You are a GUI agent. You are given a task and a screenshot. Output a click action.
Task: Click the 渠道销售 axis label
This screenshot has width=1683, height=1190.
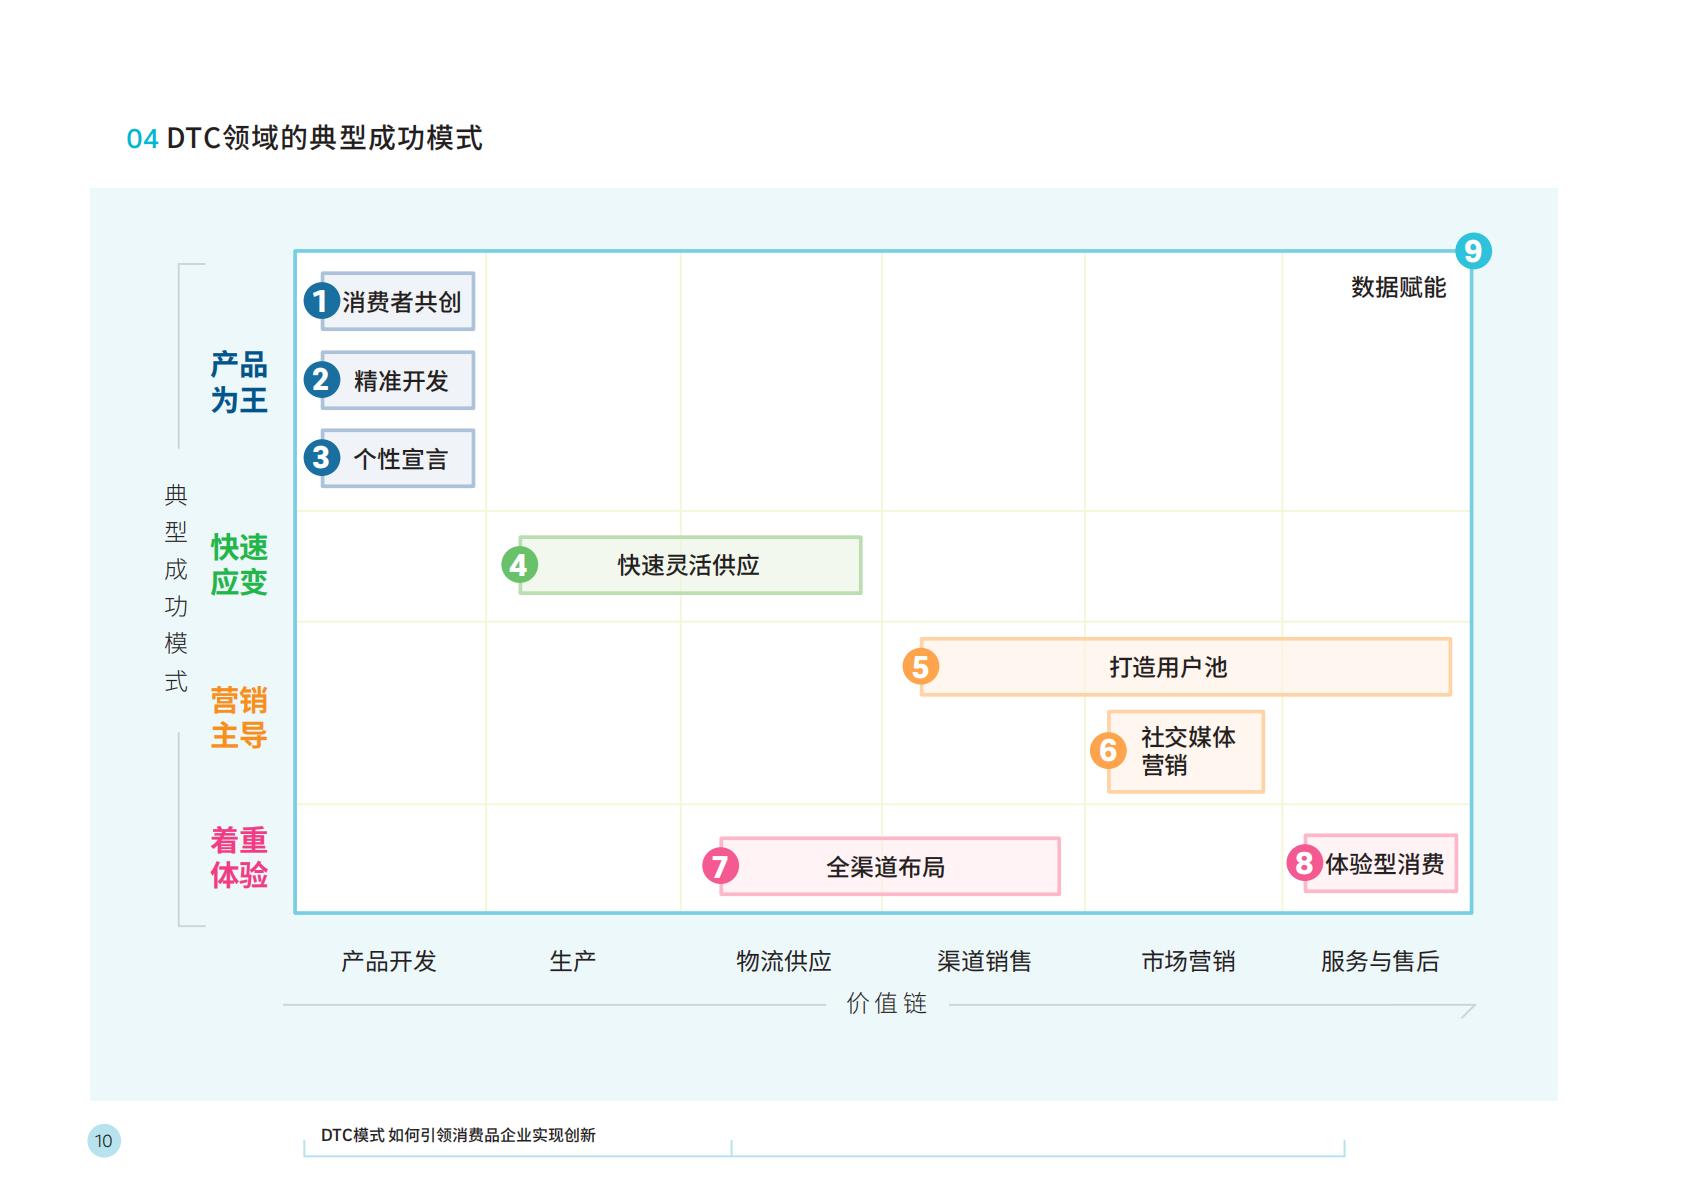pos(984,961)
